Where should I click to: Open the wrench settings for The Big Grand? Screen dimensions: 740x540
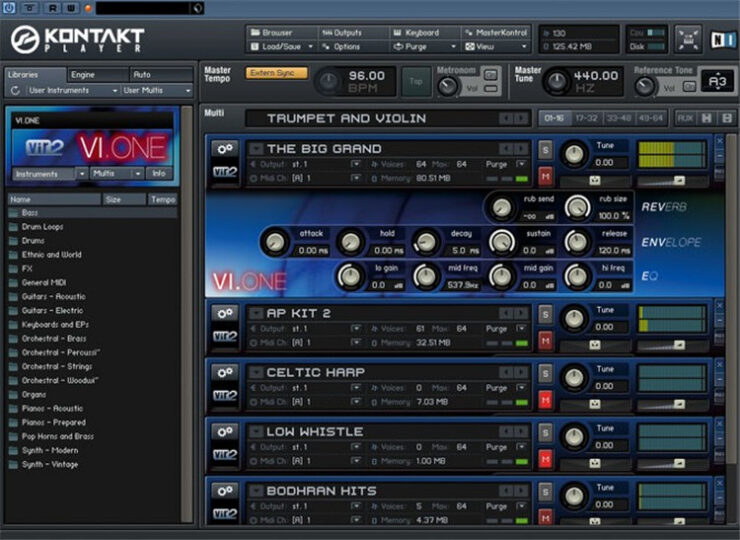coord(225,149)
